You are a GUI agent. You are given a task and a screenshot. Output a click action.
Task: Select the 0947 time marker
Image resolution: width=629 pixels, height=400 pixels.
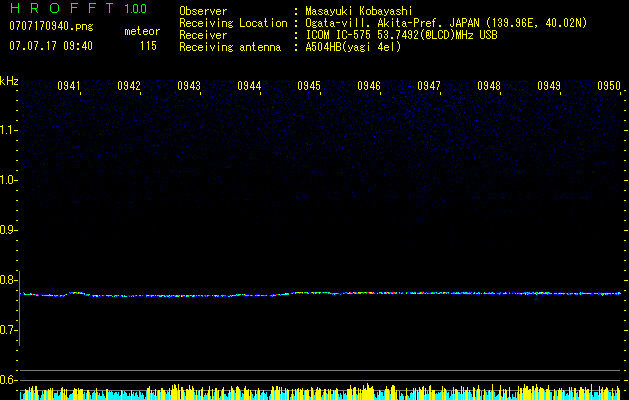[429, 86]
